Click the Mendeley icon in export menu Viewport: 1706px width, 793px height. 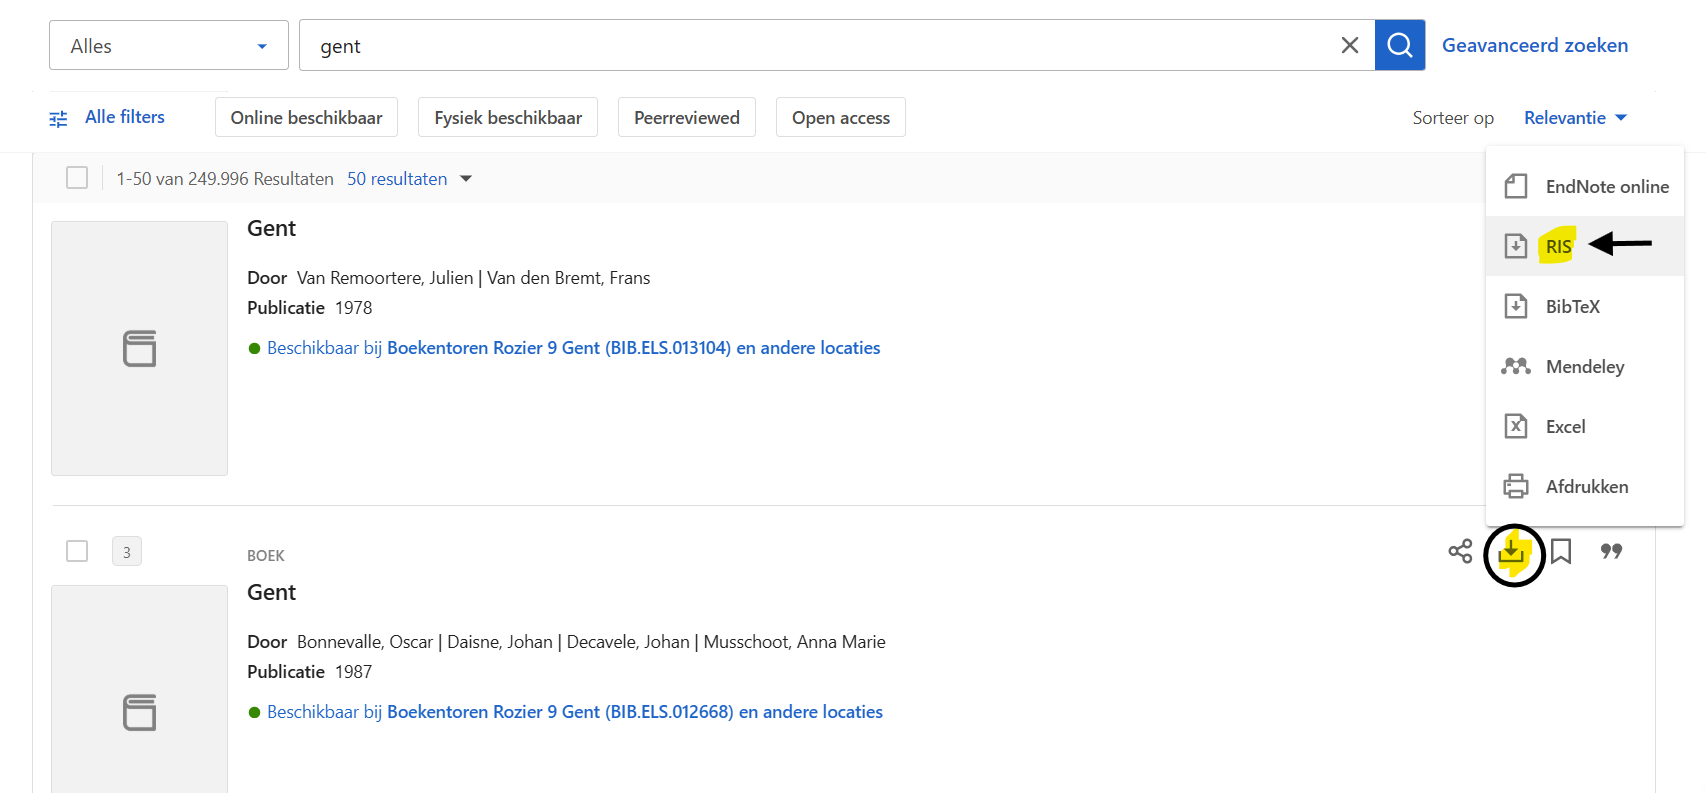(1516, 367)
